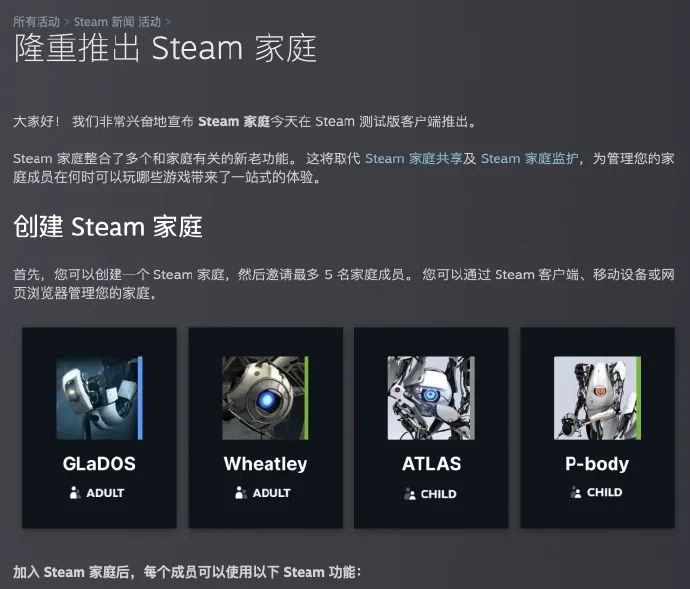Click the adult icon under Wheatley
This screenshot has width=690, height=589.
241,493
